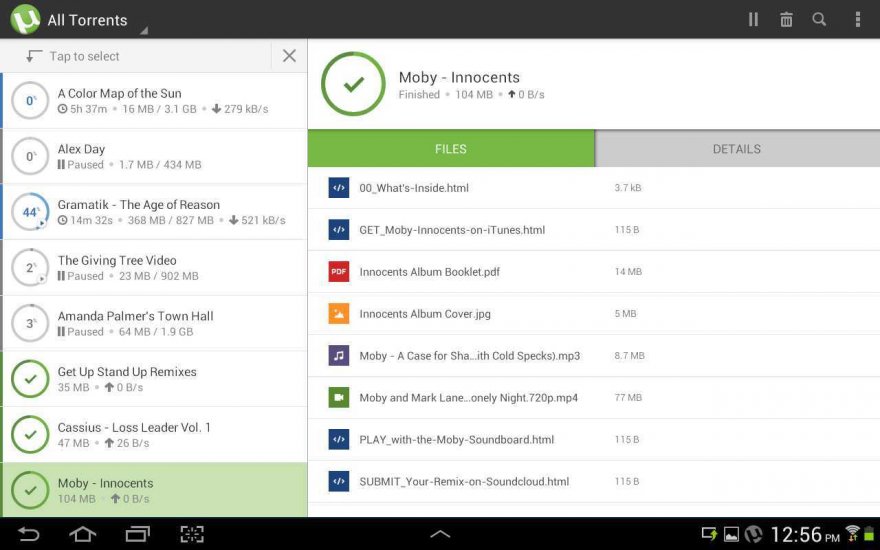Tap image icon for Innocents Album Cover.jpg
This screenshot has width=880, height=550.
tap(338, 314)
